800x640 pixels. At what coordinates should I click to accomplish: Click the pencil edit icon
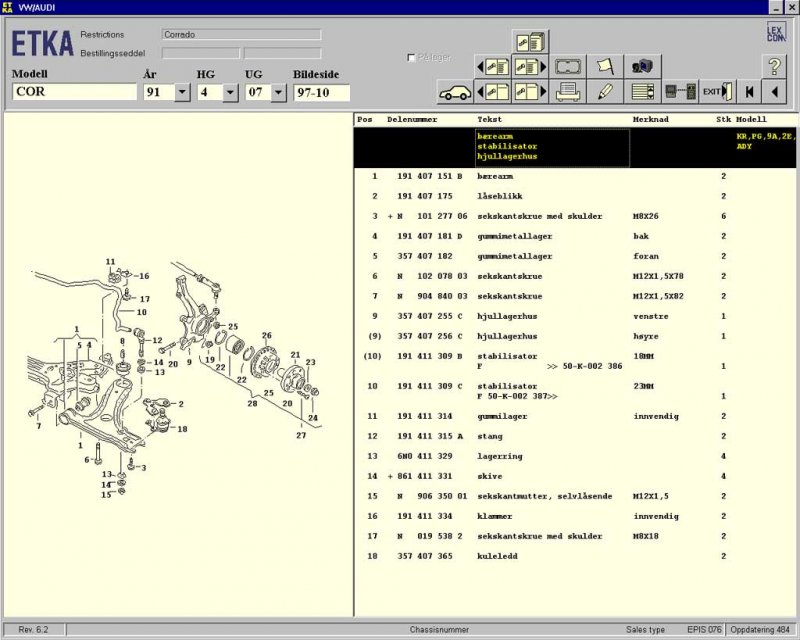tap(605, 92)
